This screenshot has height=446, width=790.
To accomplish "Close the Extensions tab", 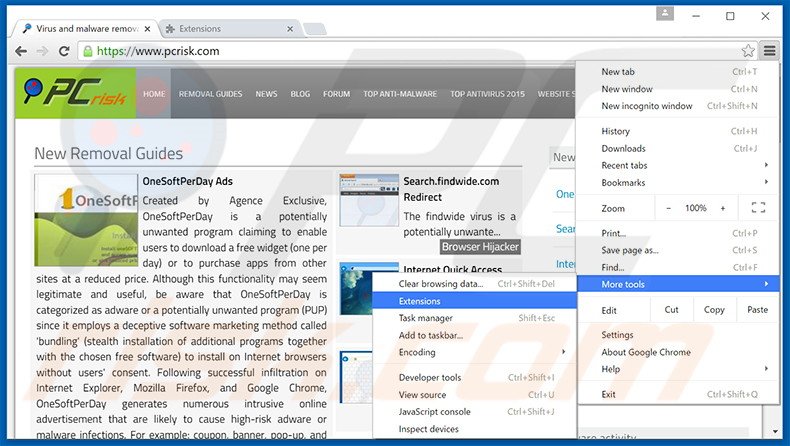I will [290, 29].
